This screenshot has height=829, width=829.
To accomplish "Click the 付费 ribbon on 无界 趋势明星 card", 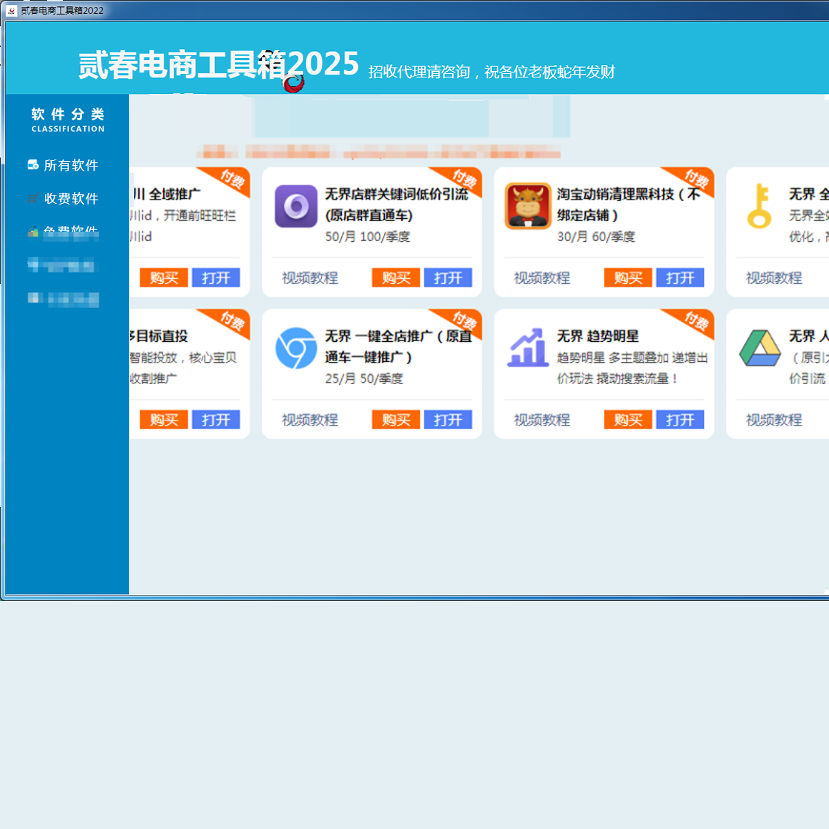I will pyautogui.click(x=695, y=321).
